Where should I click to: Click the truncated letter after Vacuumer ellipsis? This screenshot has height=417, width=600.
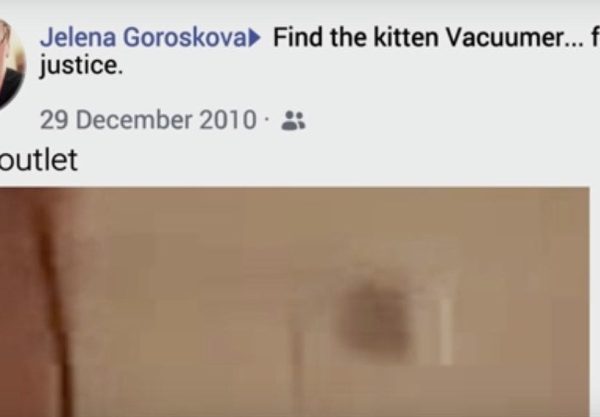click(x=595, y=37)
